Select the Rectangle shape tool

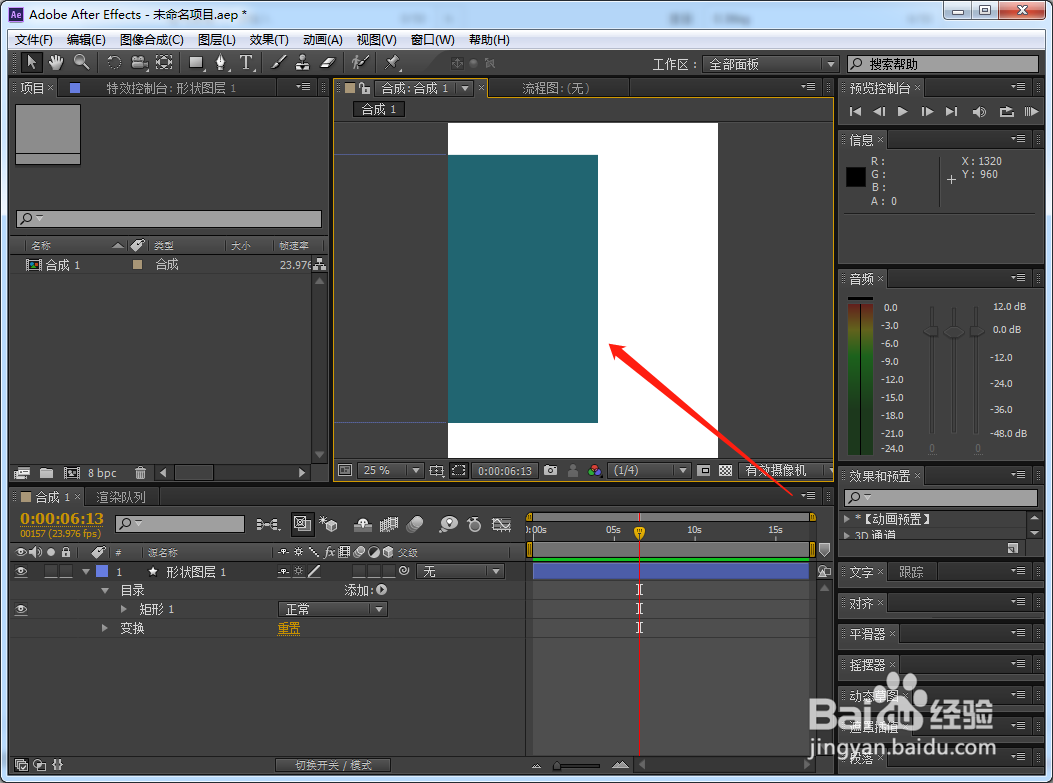point(196,63)
